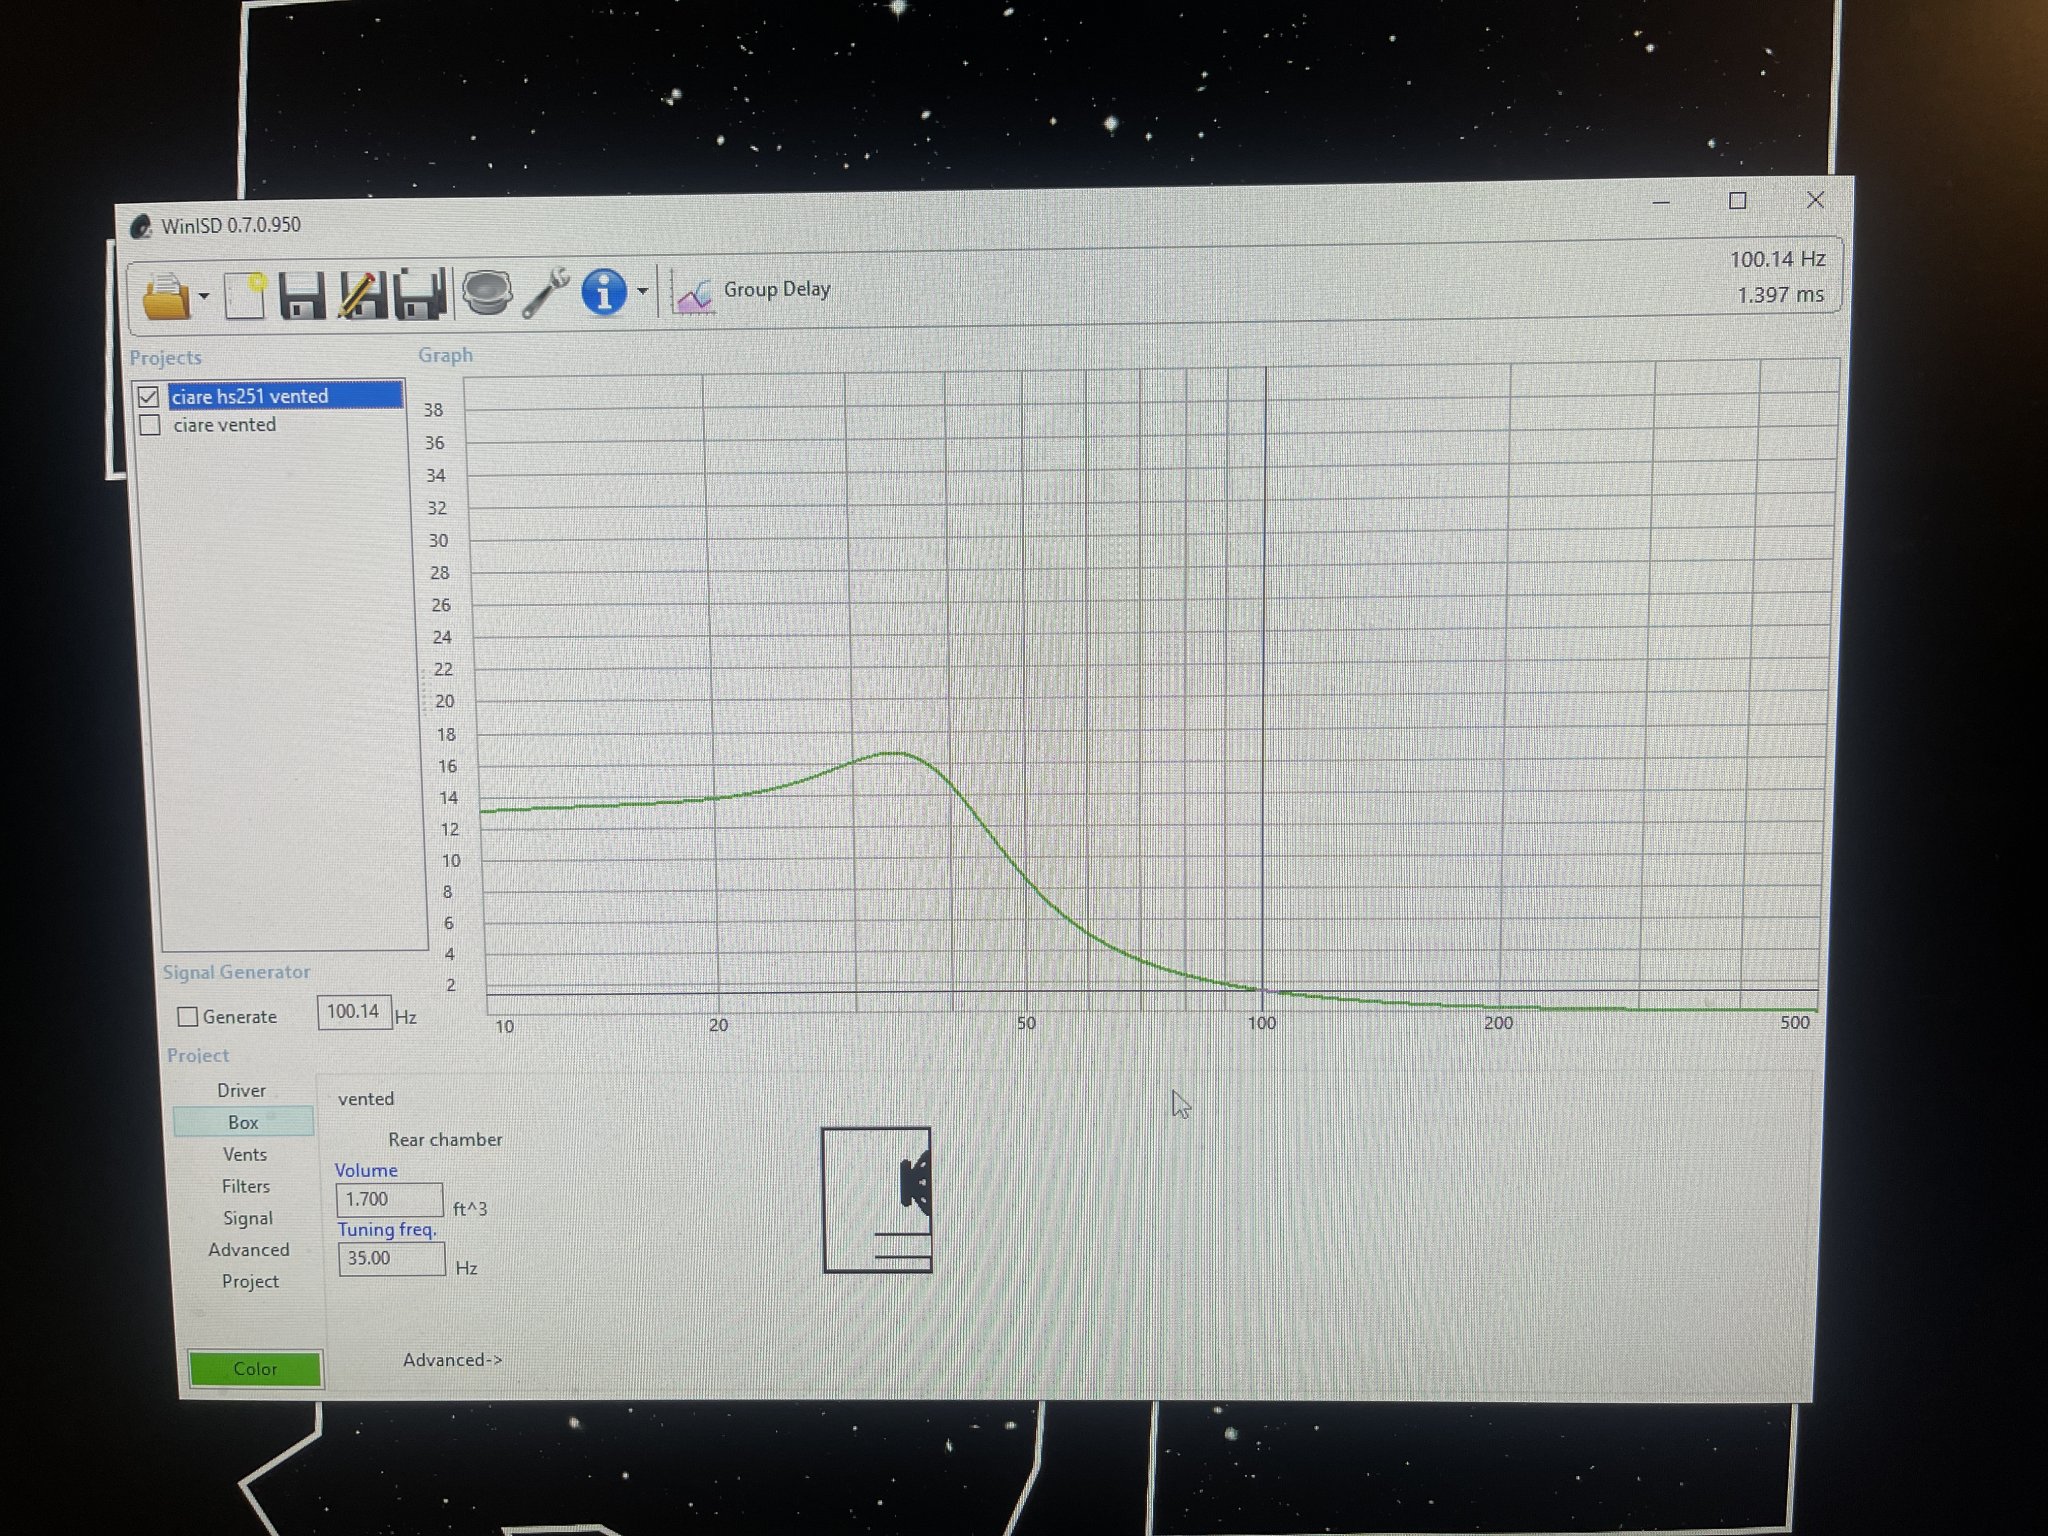Click the blue info about icon
The height and width of the screenshot is (1536, 2048).
pos(604,292)
